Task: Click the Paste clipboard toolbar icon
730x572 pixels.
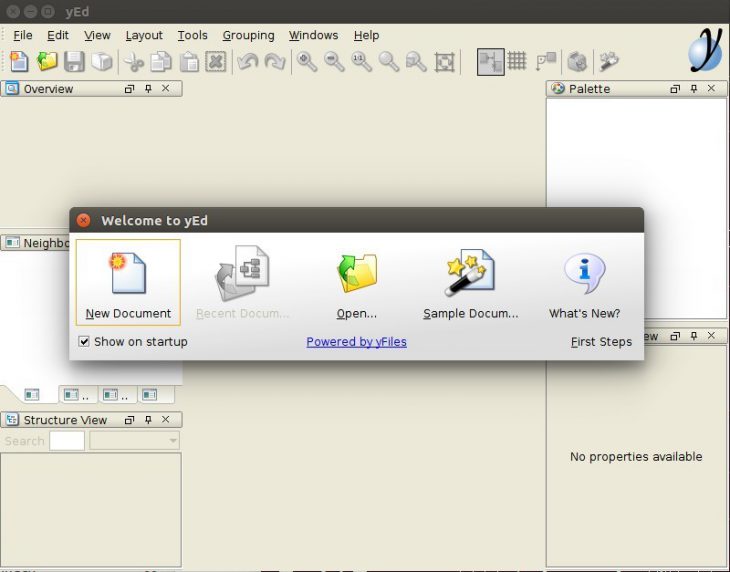Action: coord(189,61)
